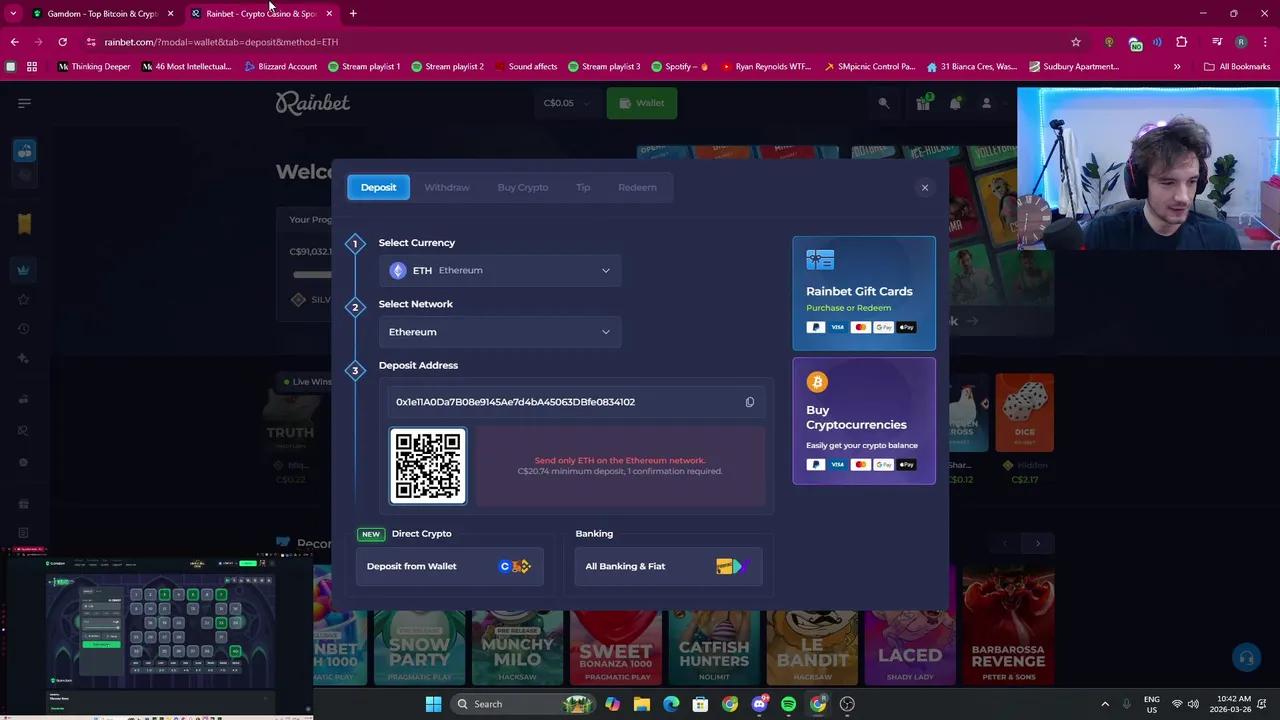Open the All Bookmarks folder
This screenshot has height=720, width=1280.
click(x=1237, y=67)
